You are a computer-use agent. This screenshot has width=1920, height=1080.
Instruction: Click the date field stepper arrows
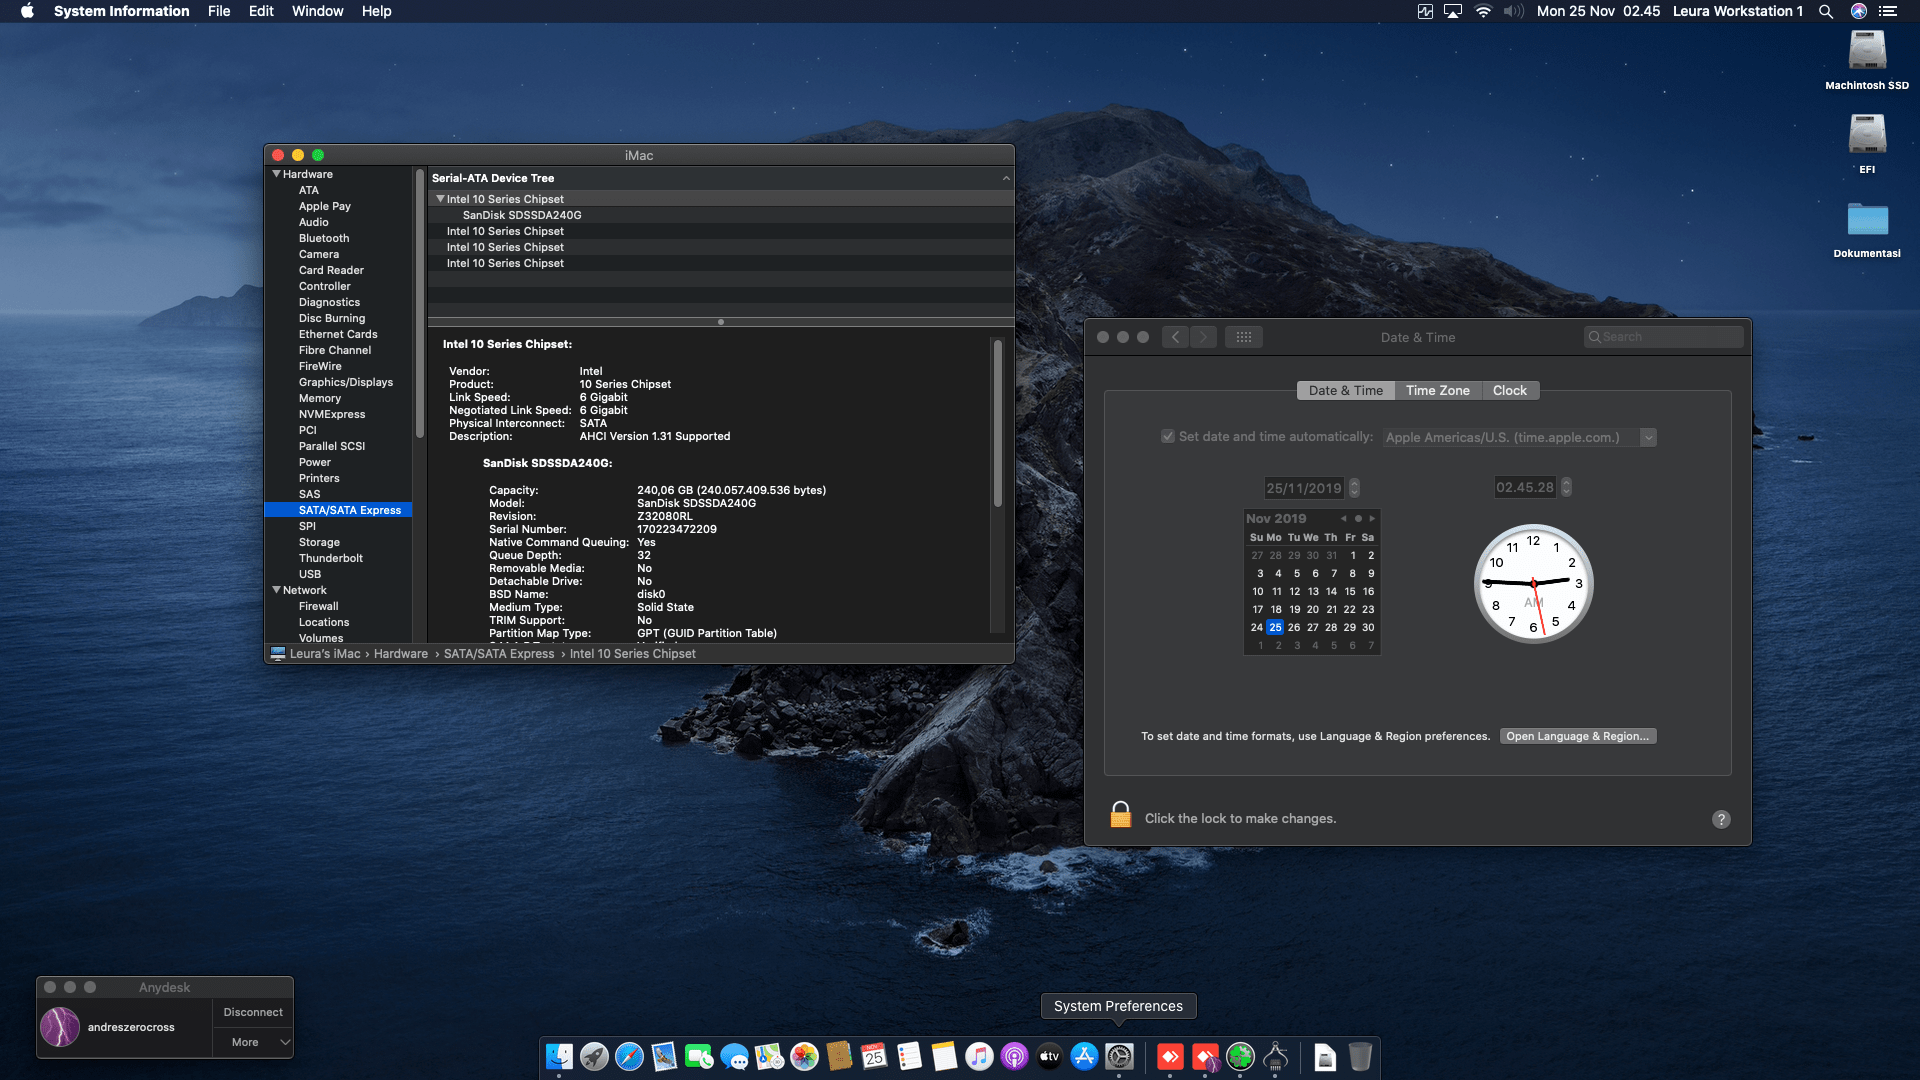[x=1354, y=488]
